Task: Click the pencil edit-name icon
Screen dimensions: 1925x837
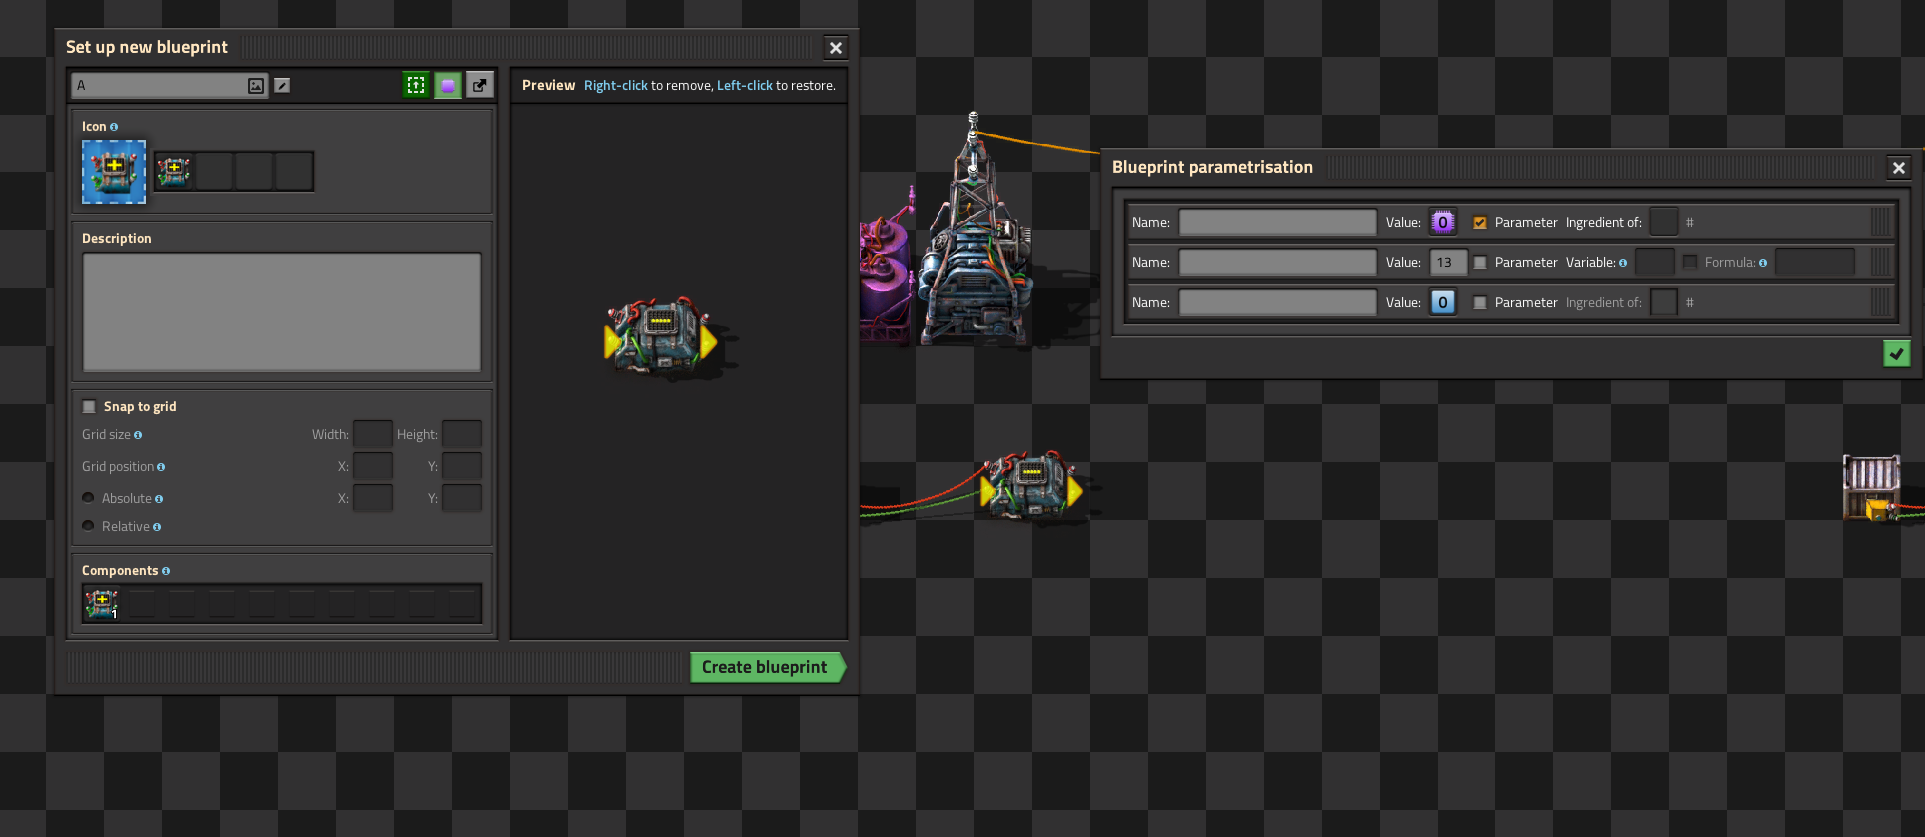Action: click(x=282, y=86)
